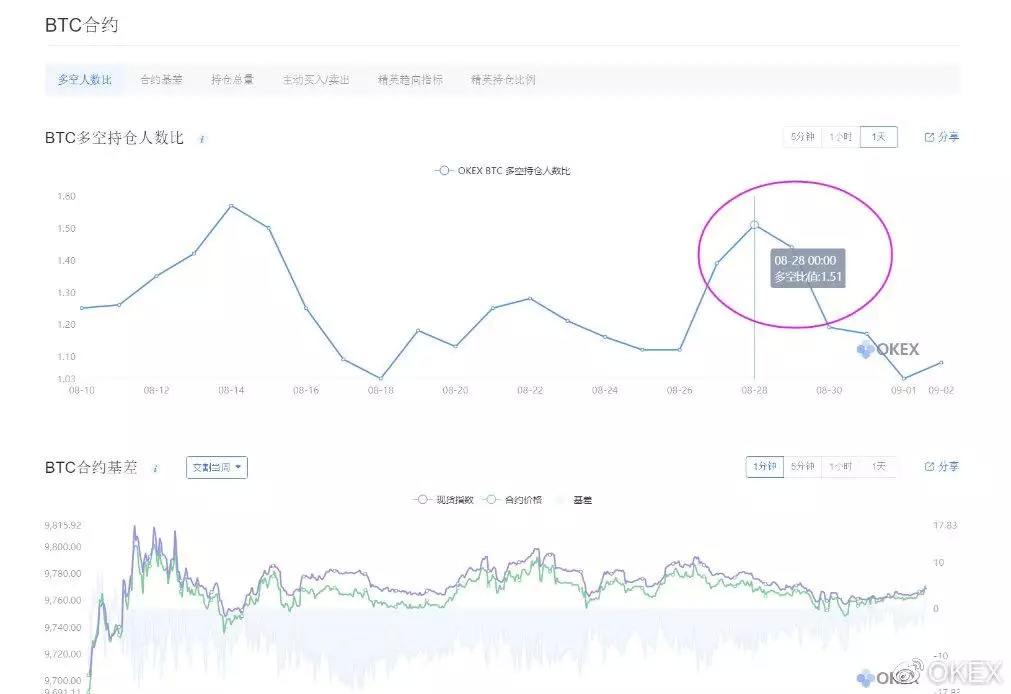Select 5分钟 interval for long-short ratio chart
Viewport: 1011px width, 694px height.
coord(802,137)
